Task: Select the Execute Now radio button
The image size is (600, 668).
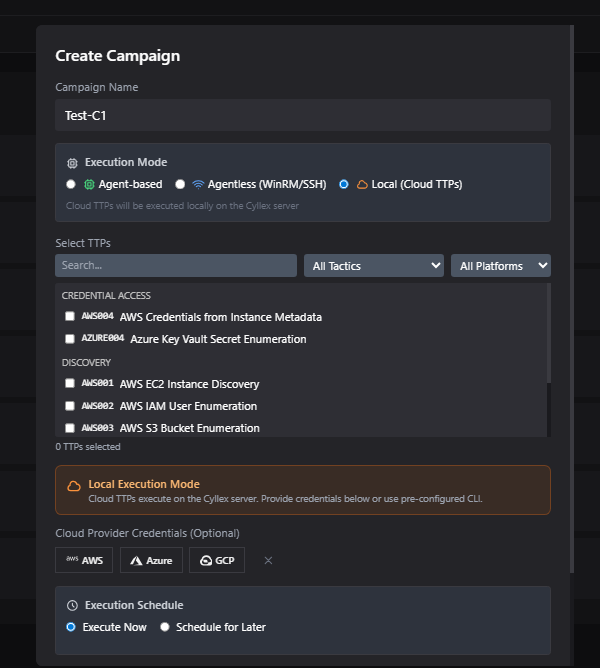Action: (71, 627)
